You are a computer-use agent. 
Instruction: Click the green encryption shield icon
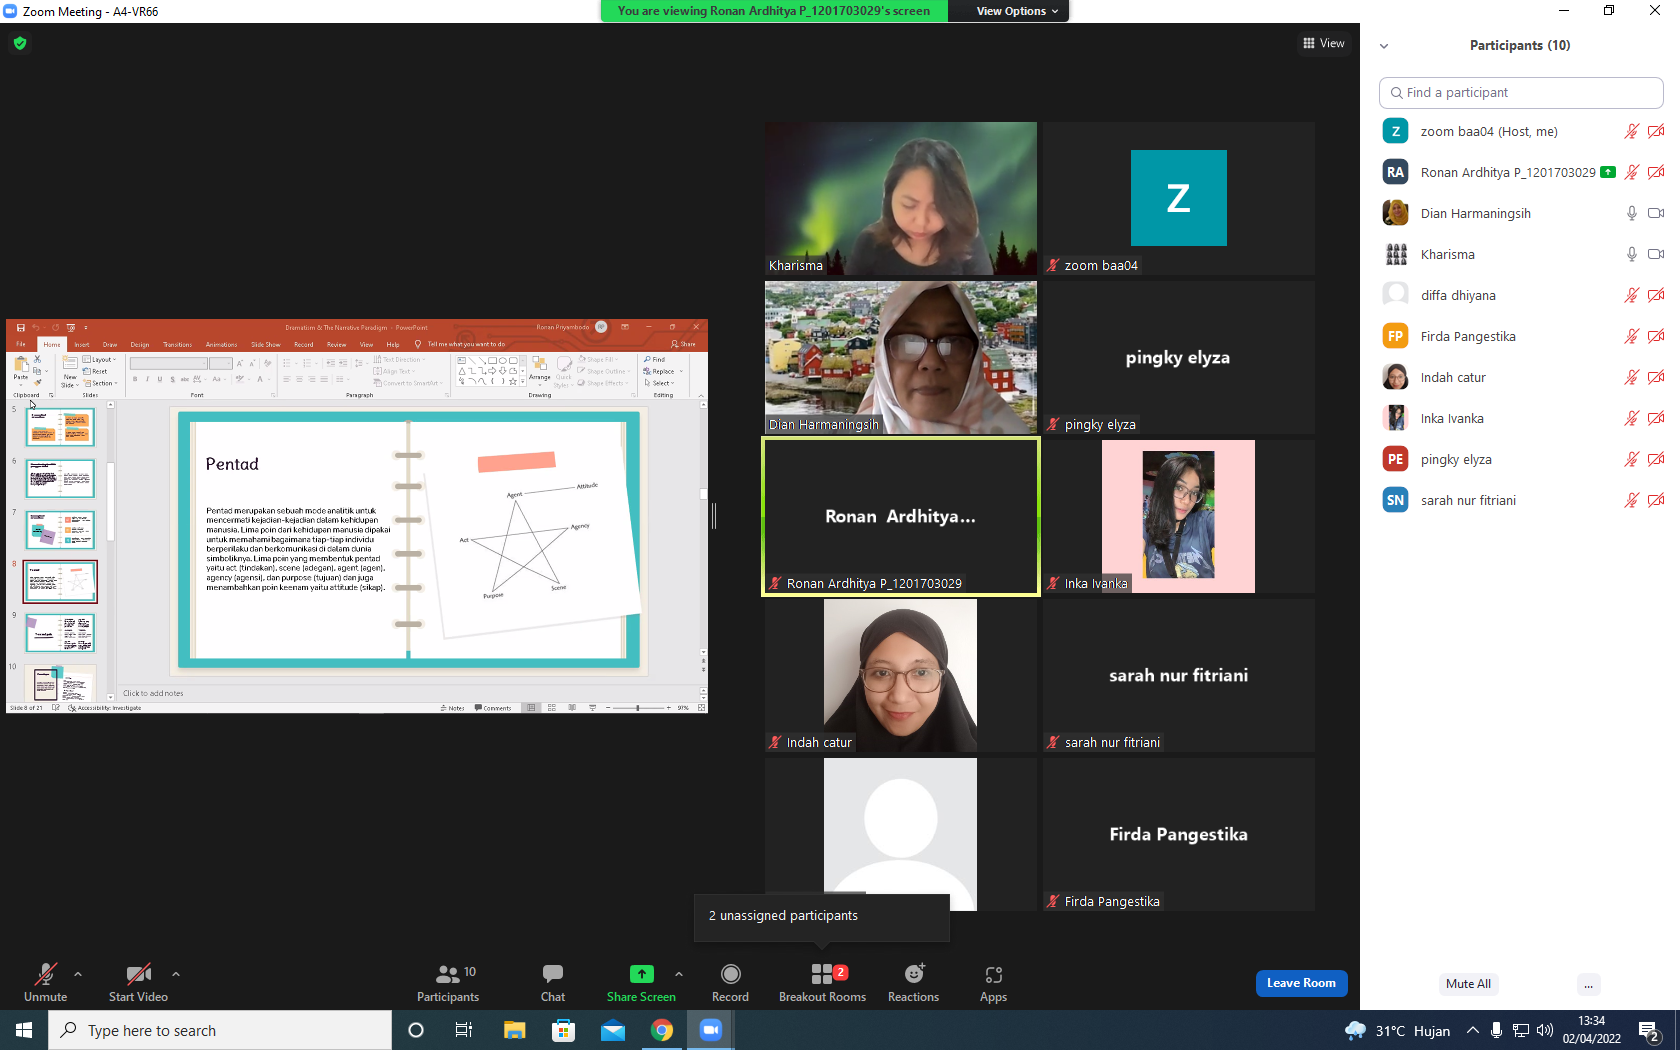20,43
